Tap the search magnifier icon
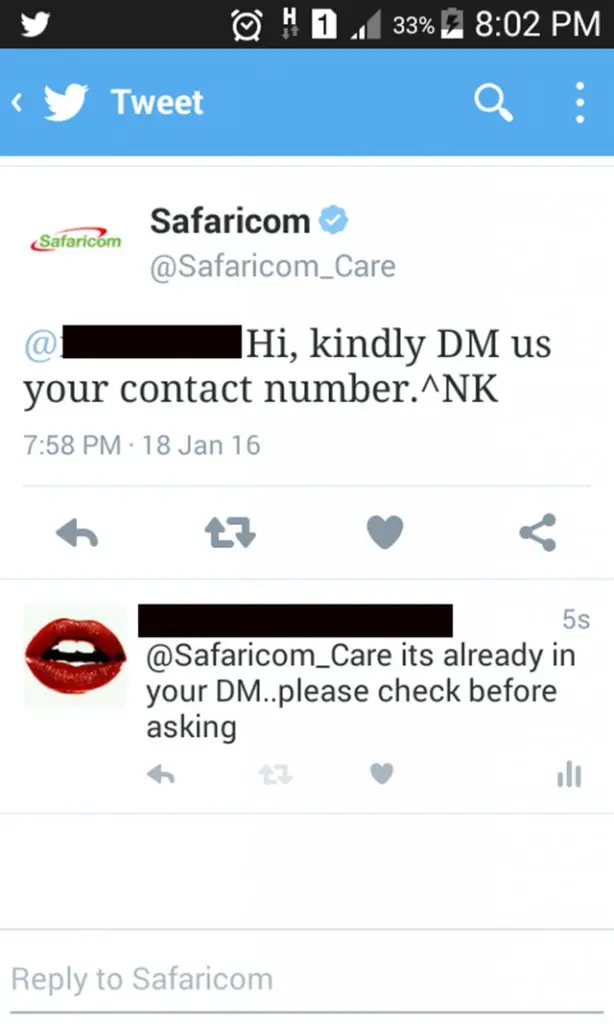The width and height of the screenshot is (614, 1024). point(493,103)
